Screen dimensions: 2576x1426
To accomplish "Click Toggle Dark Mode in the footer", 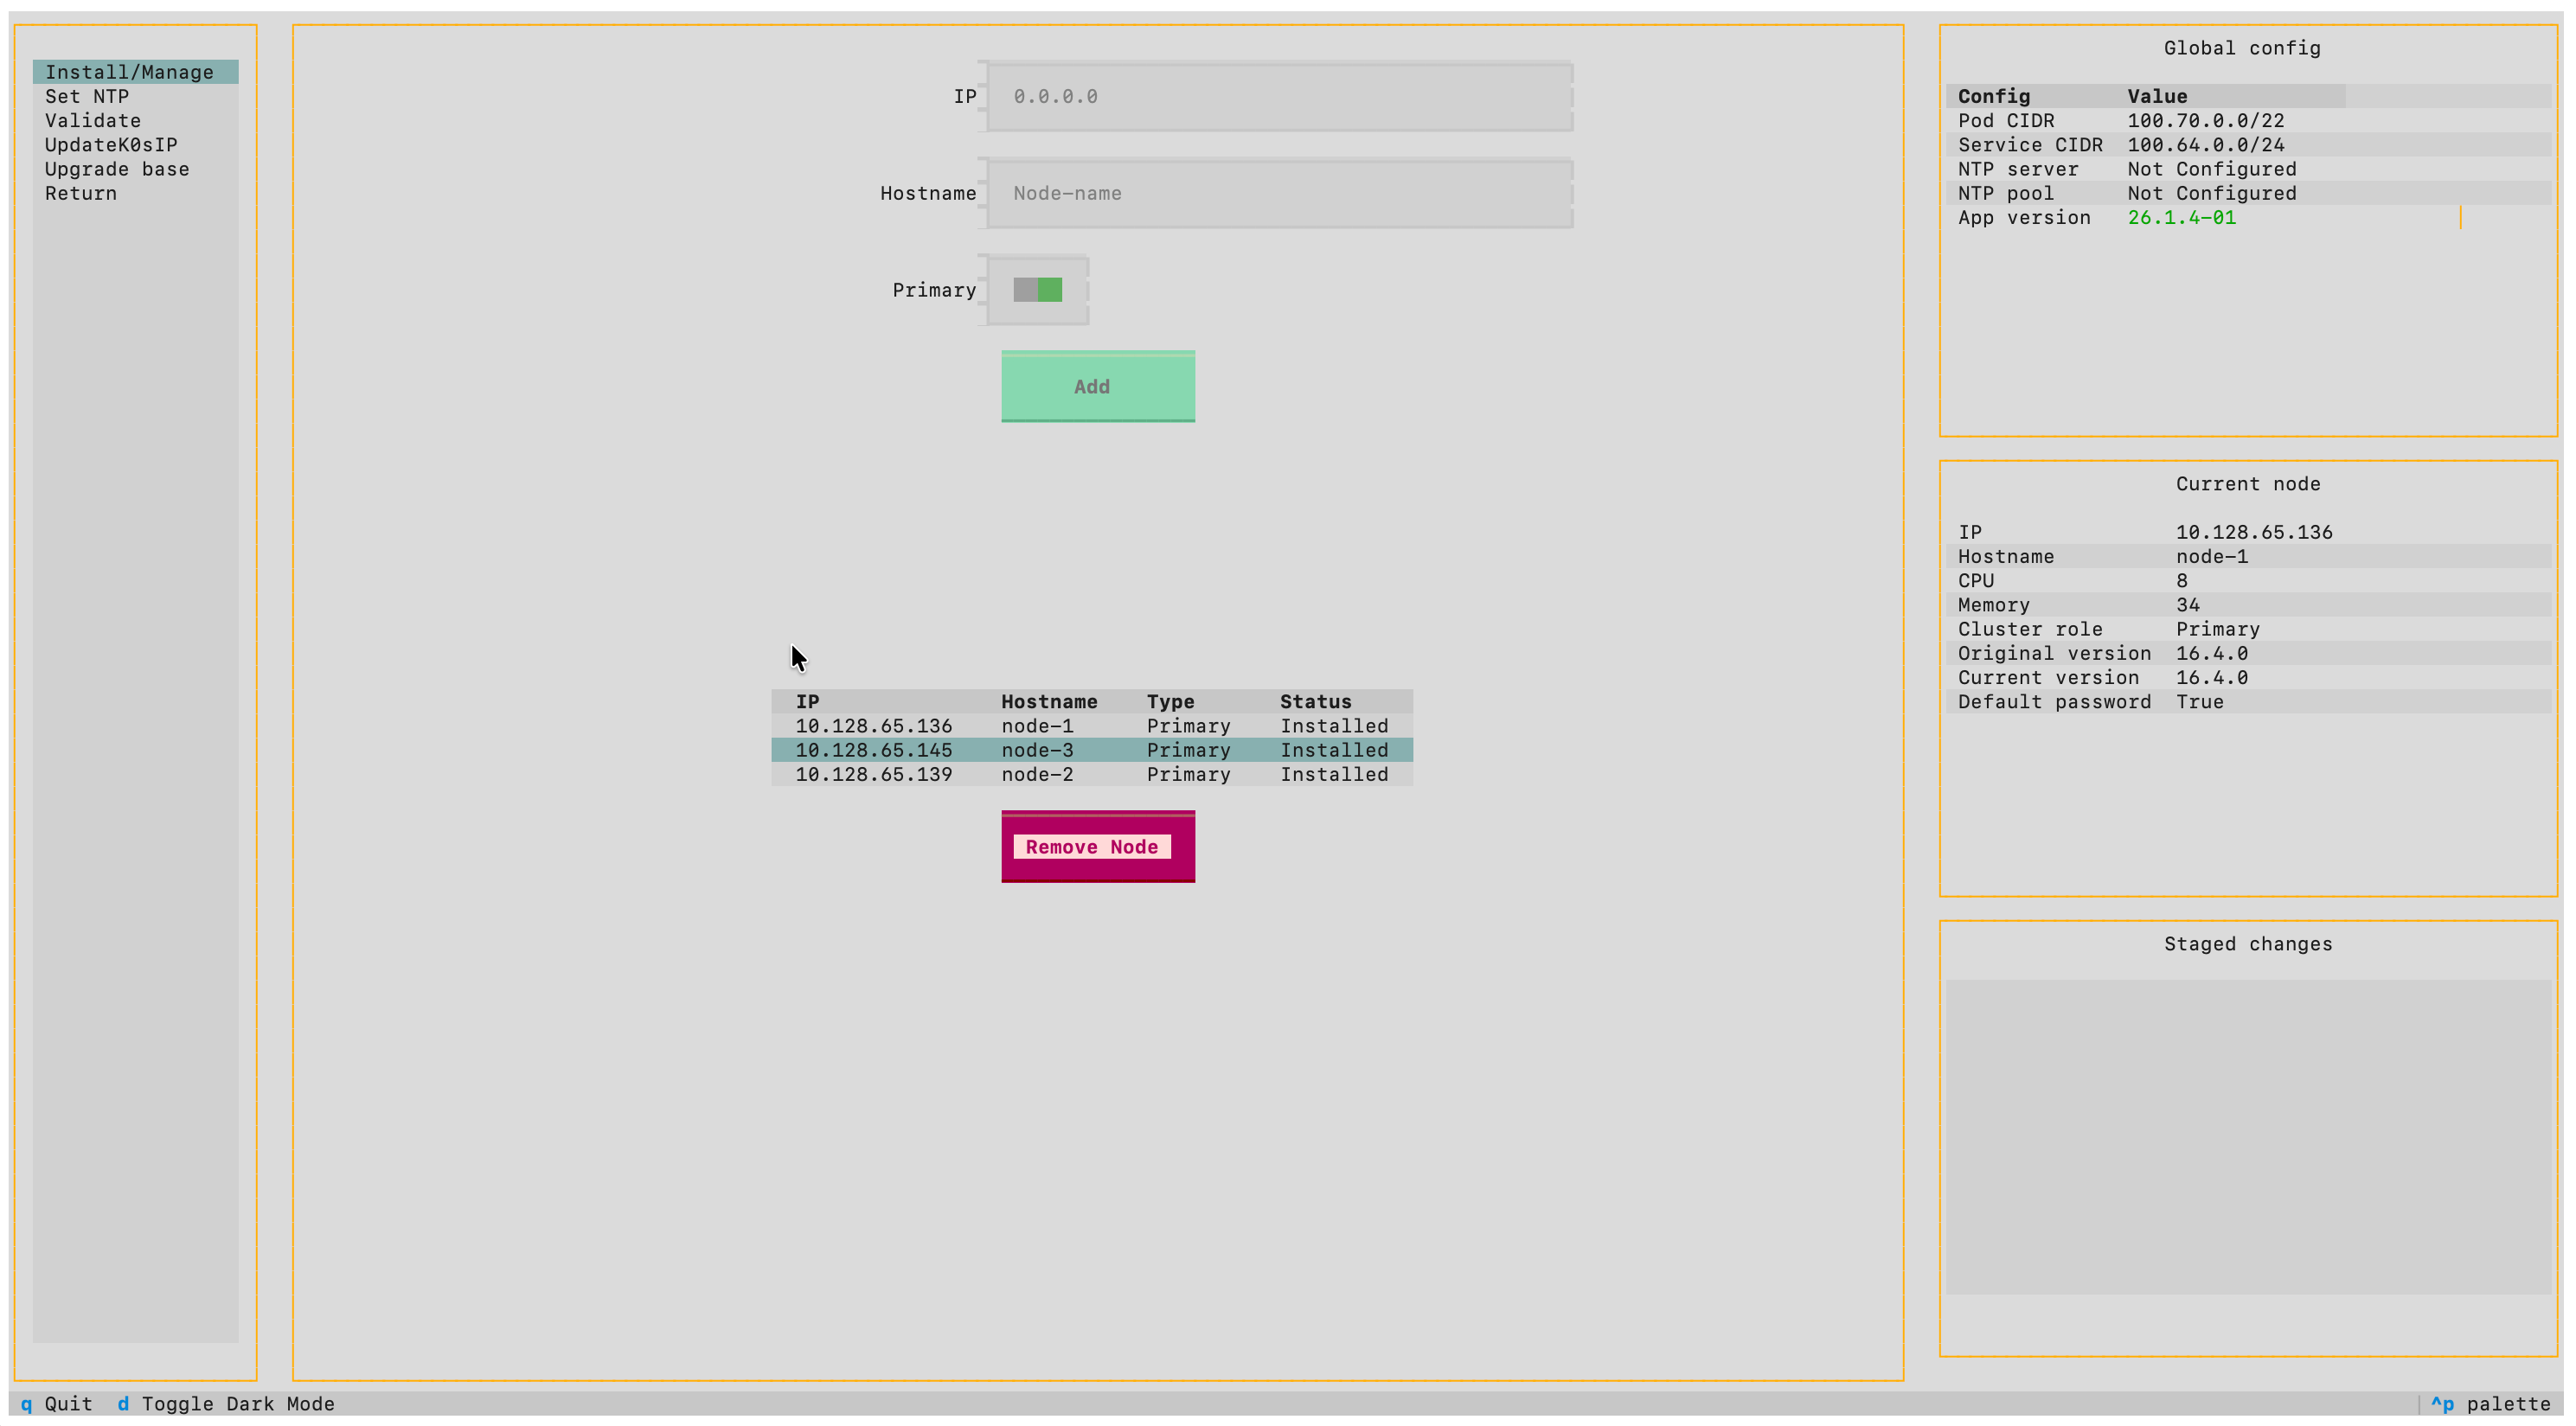I will click(226, 1404).
